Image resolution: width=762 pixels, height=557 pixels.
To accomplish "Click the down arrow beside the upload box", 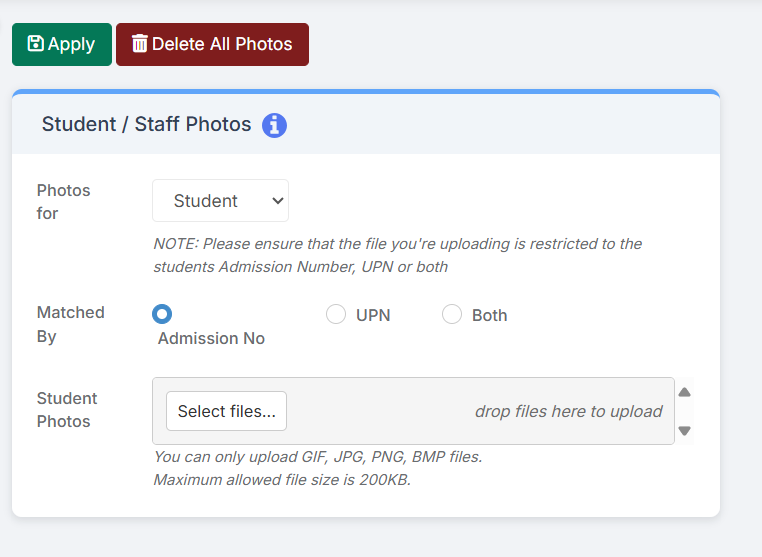I will (684, 431).
